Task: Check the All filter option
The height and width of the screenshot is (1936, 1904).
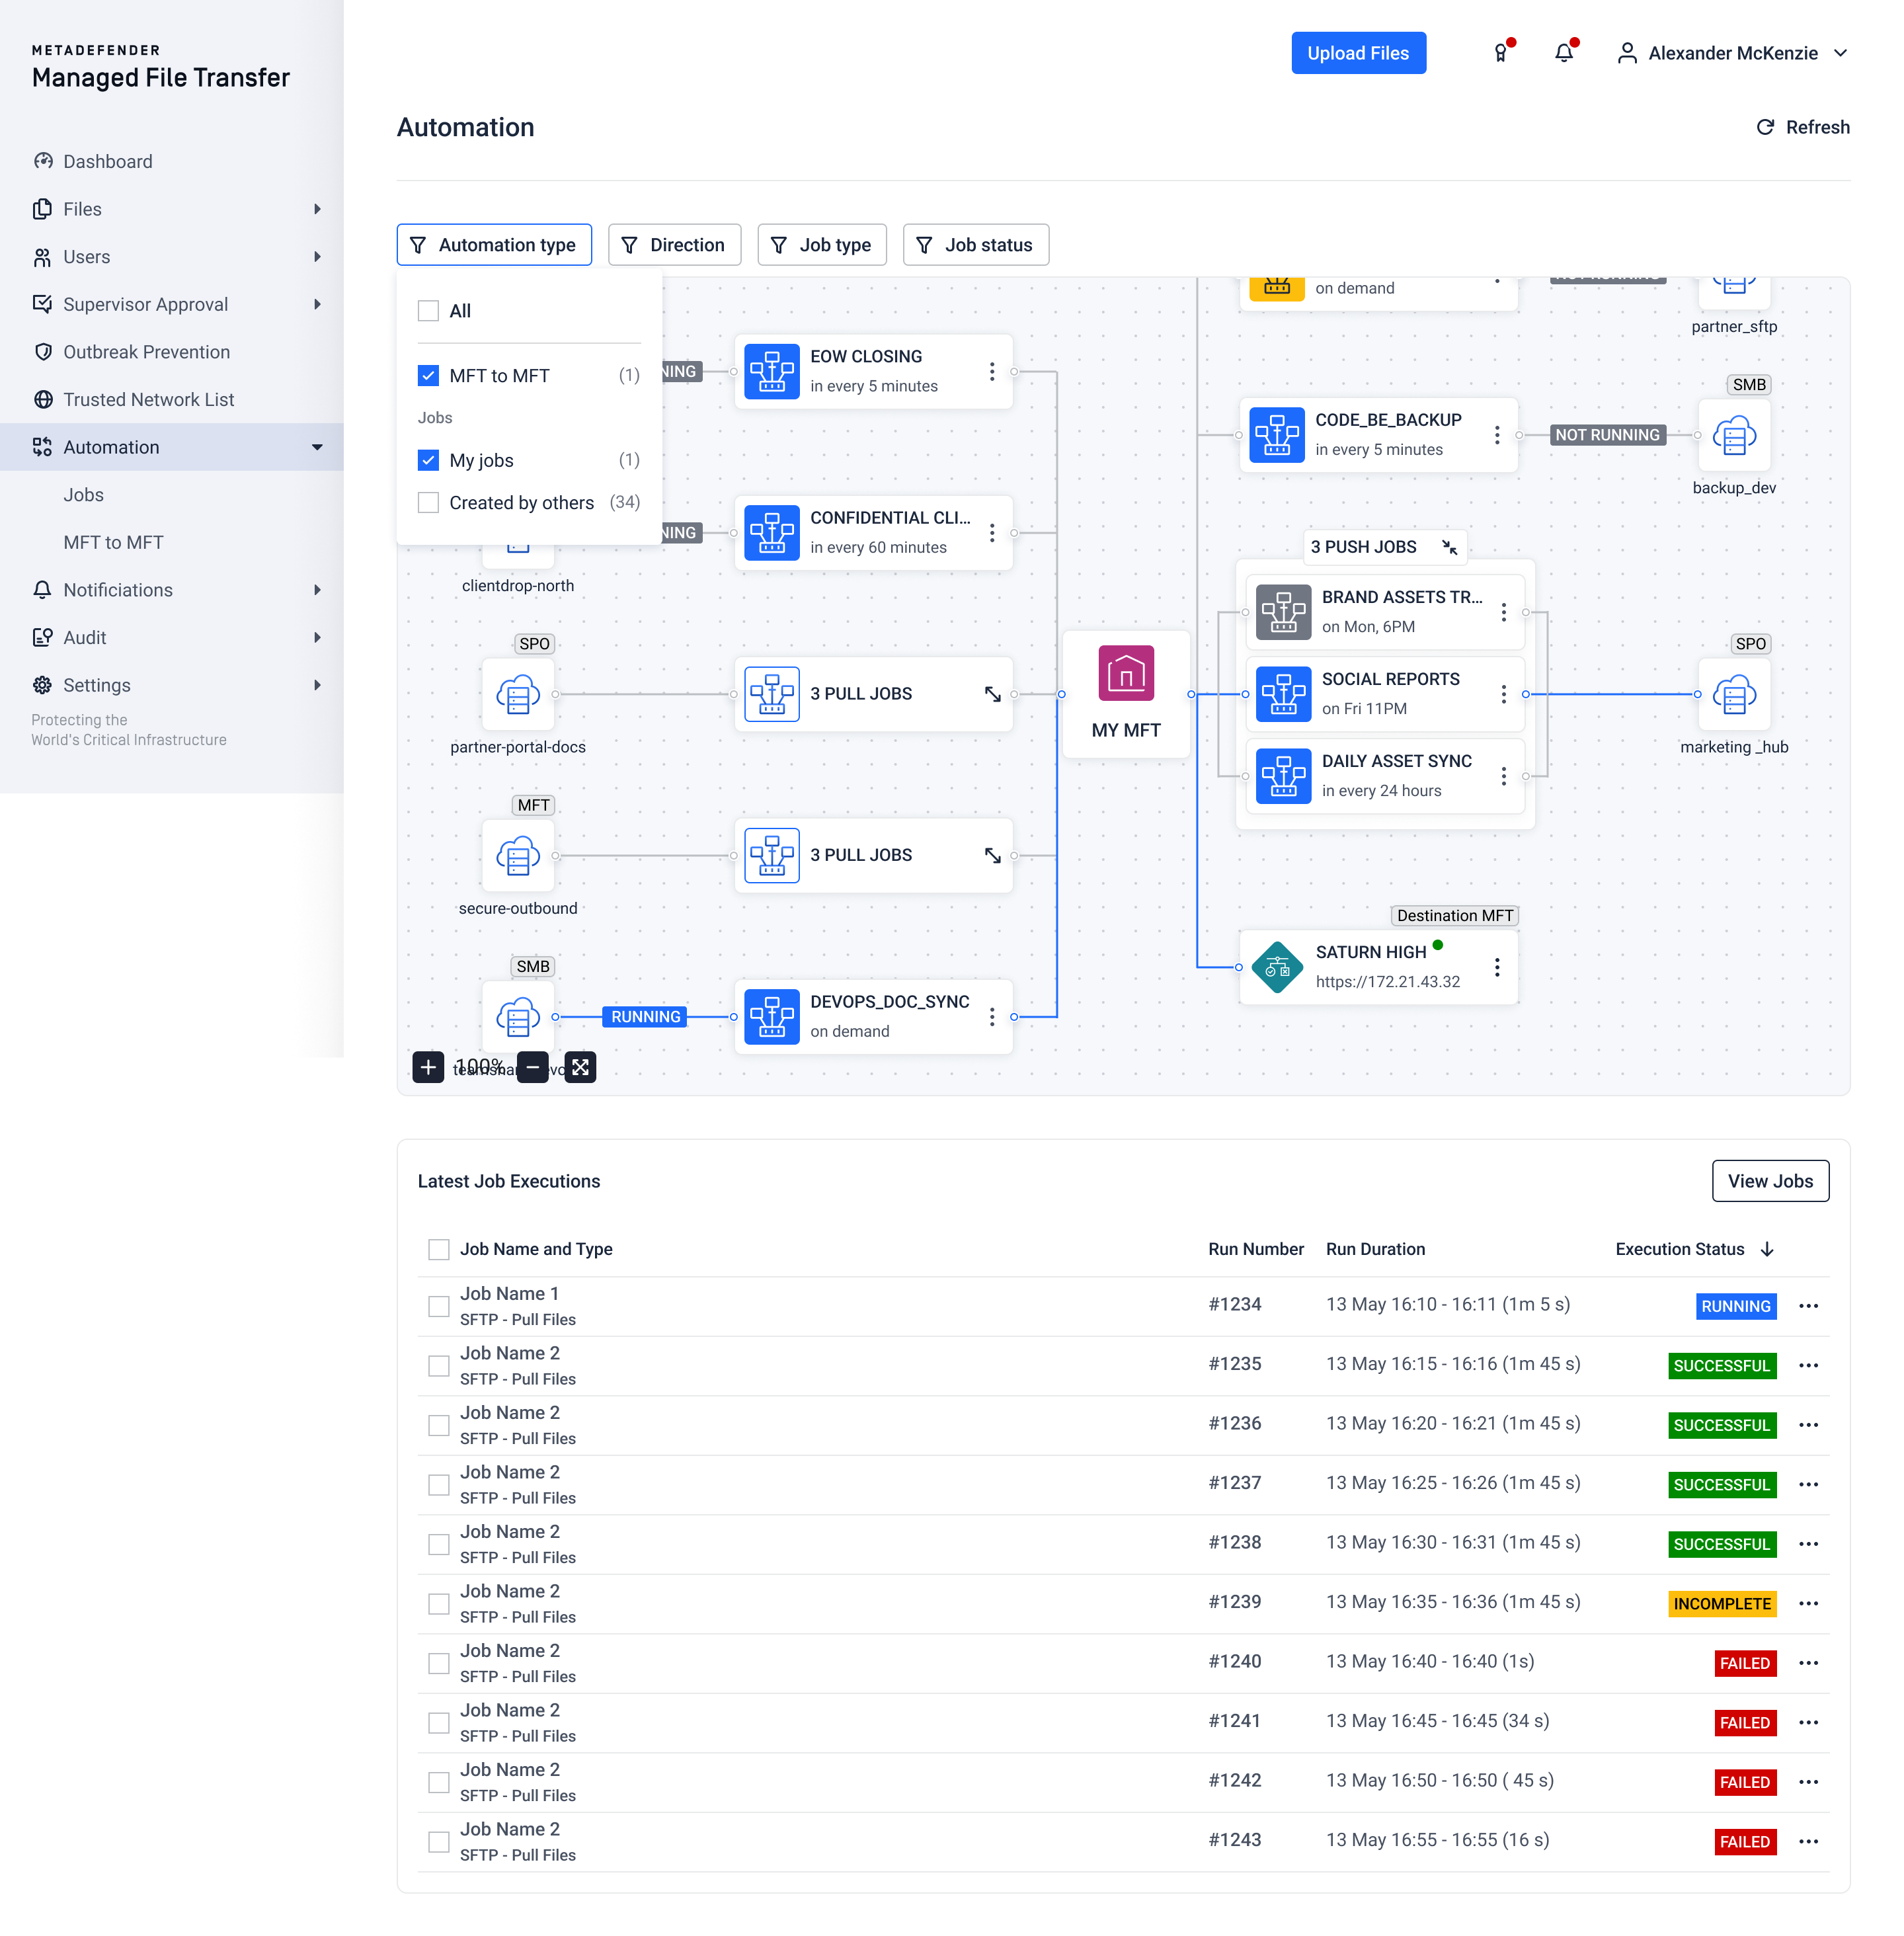Action: coord(428,311)
